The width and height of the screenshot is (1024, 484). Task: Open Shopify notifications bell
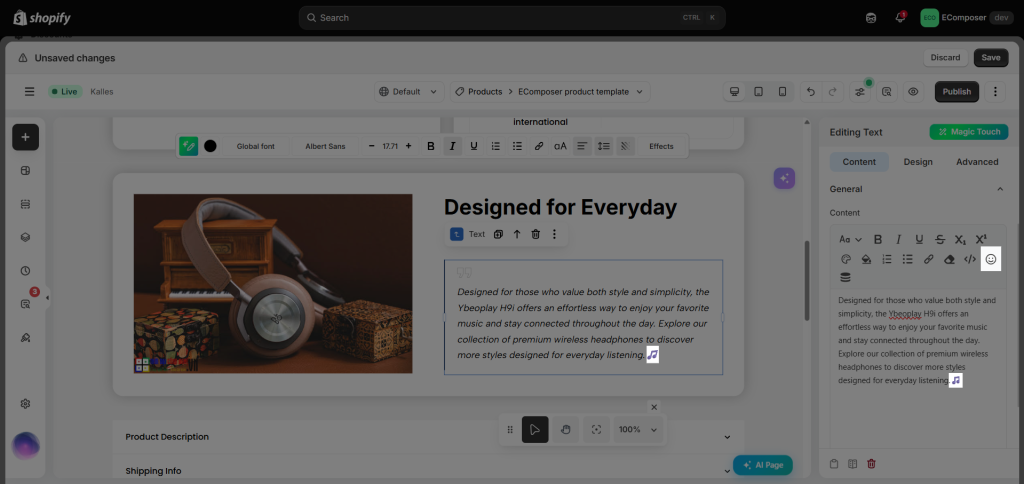point(900,18)
